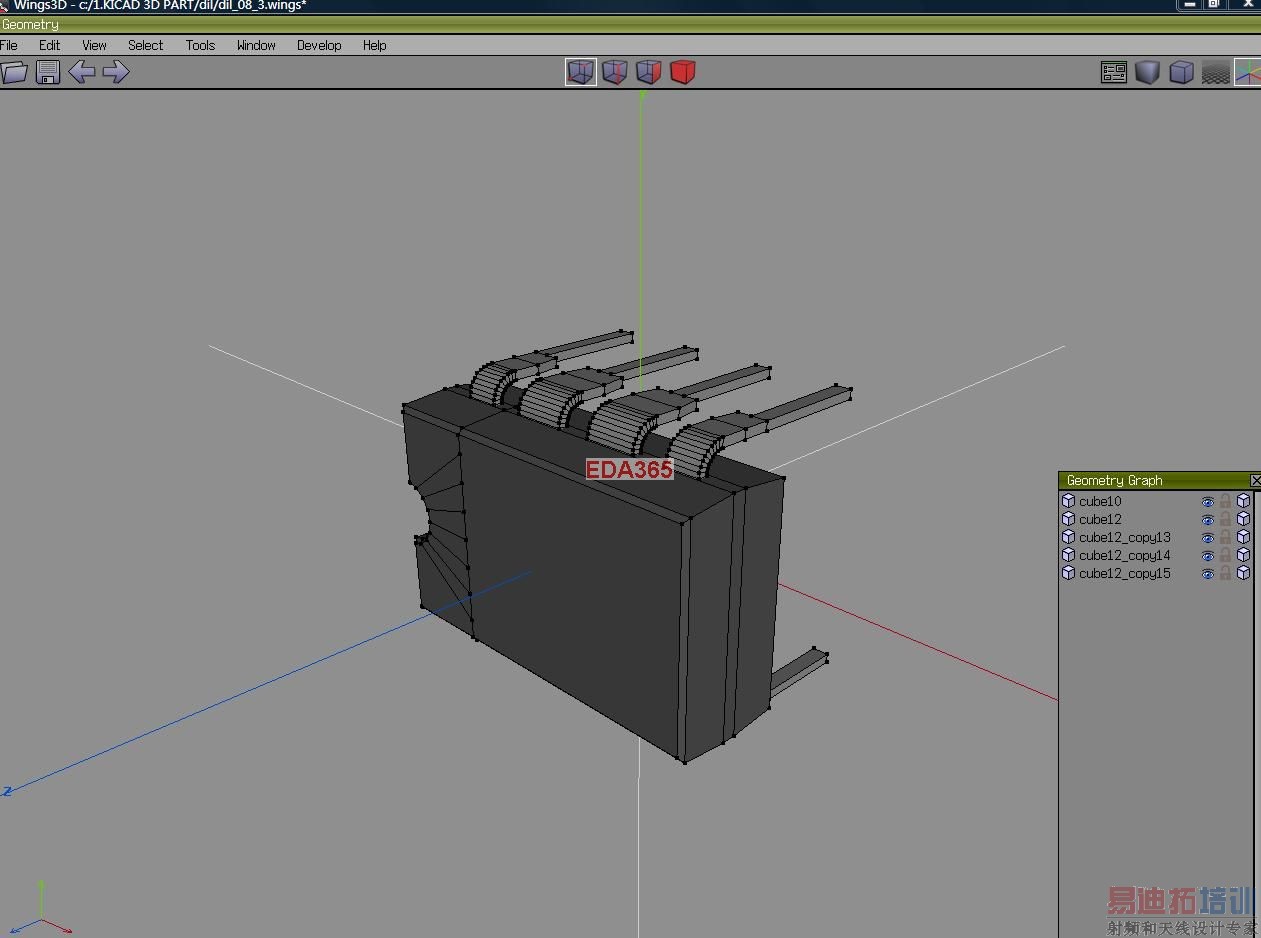Toggle visibility of cube12_copy13

[1207, 538]
